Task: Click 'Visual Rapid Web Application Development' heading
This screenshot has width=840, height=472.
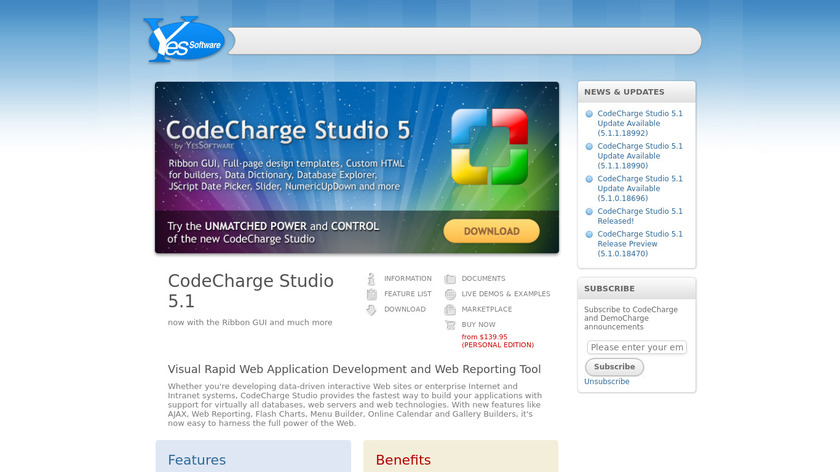Action: [x=354, y=369]
